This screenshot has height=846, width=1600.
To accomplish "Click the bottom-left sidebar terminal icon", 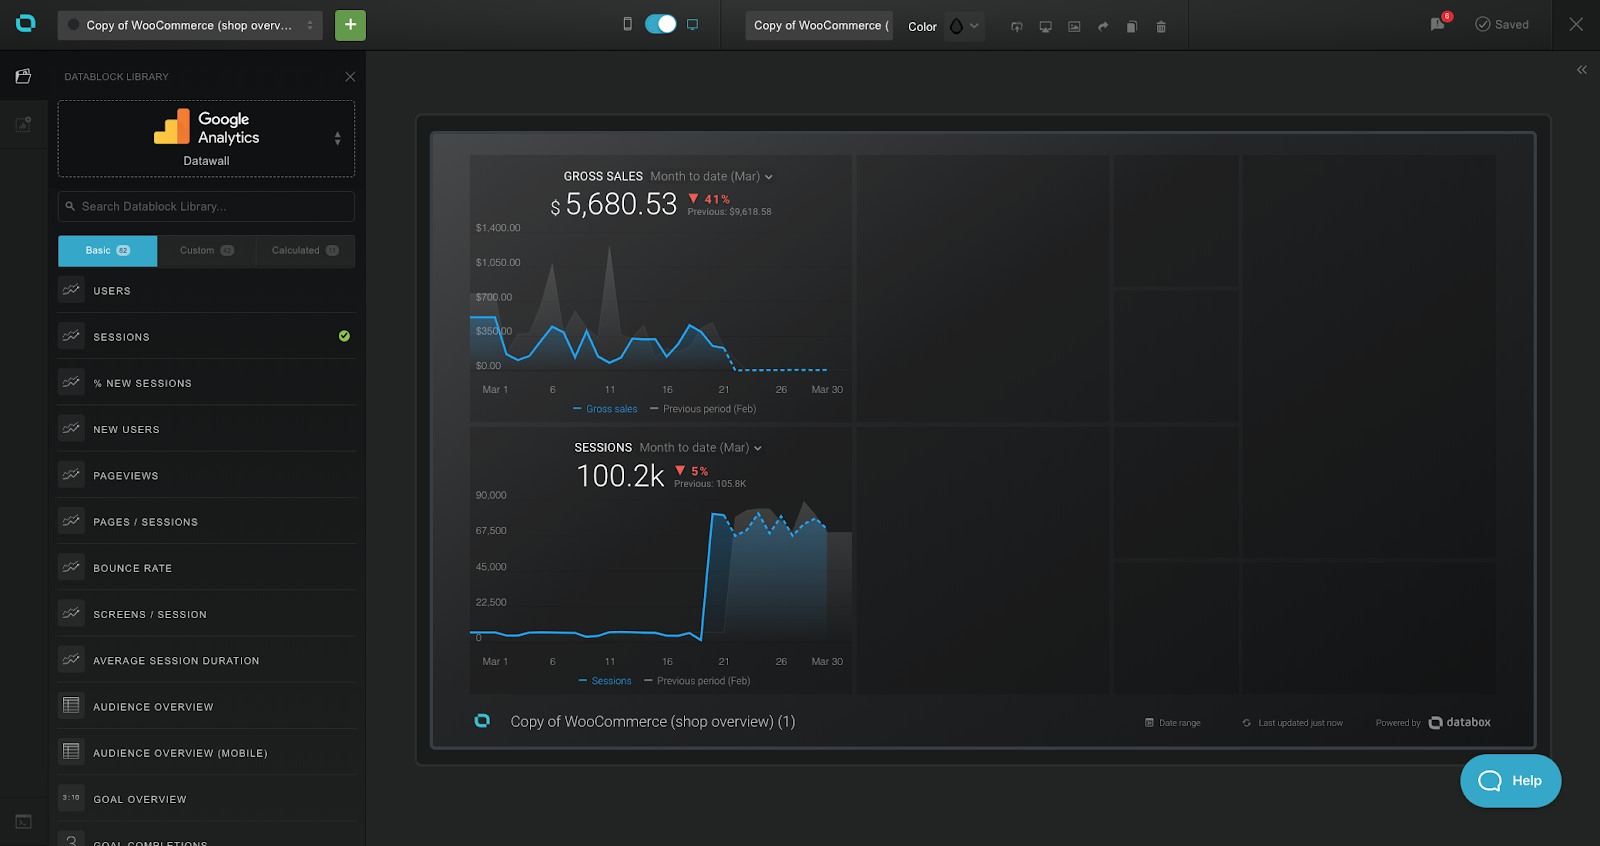I will (x=23, y=822).
